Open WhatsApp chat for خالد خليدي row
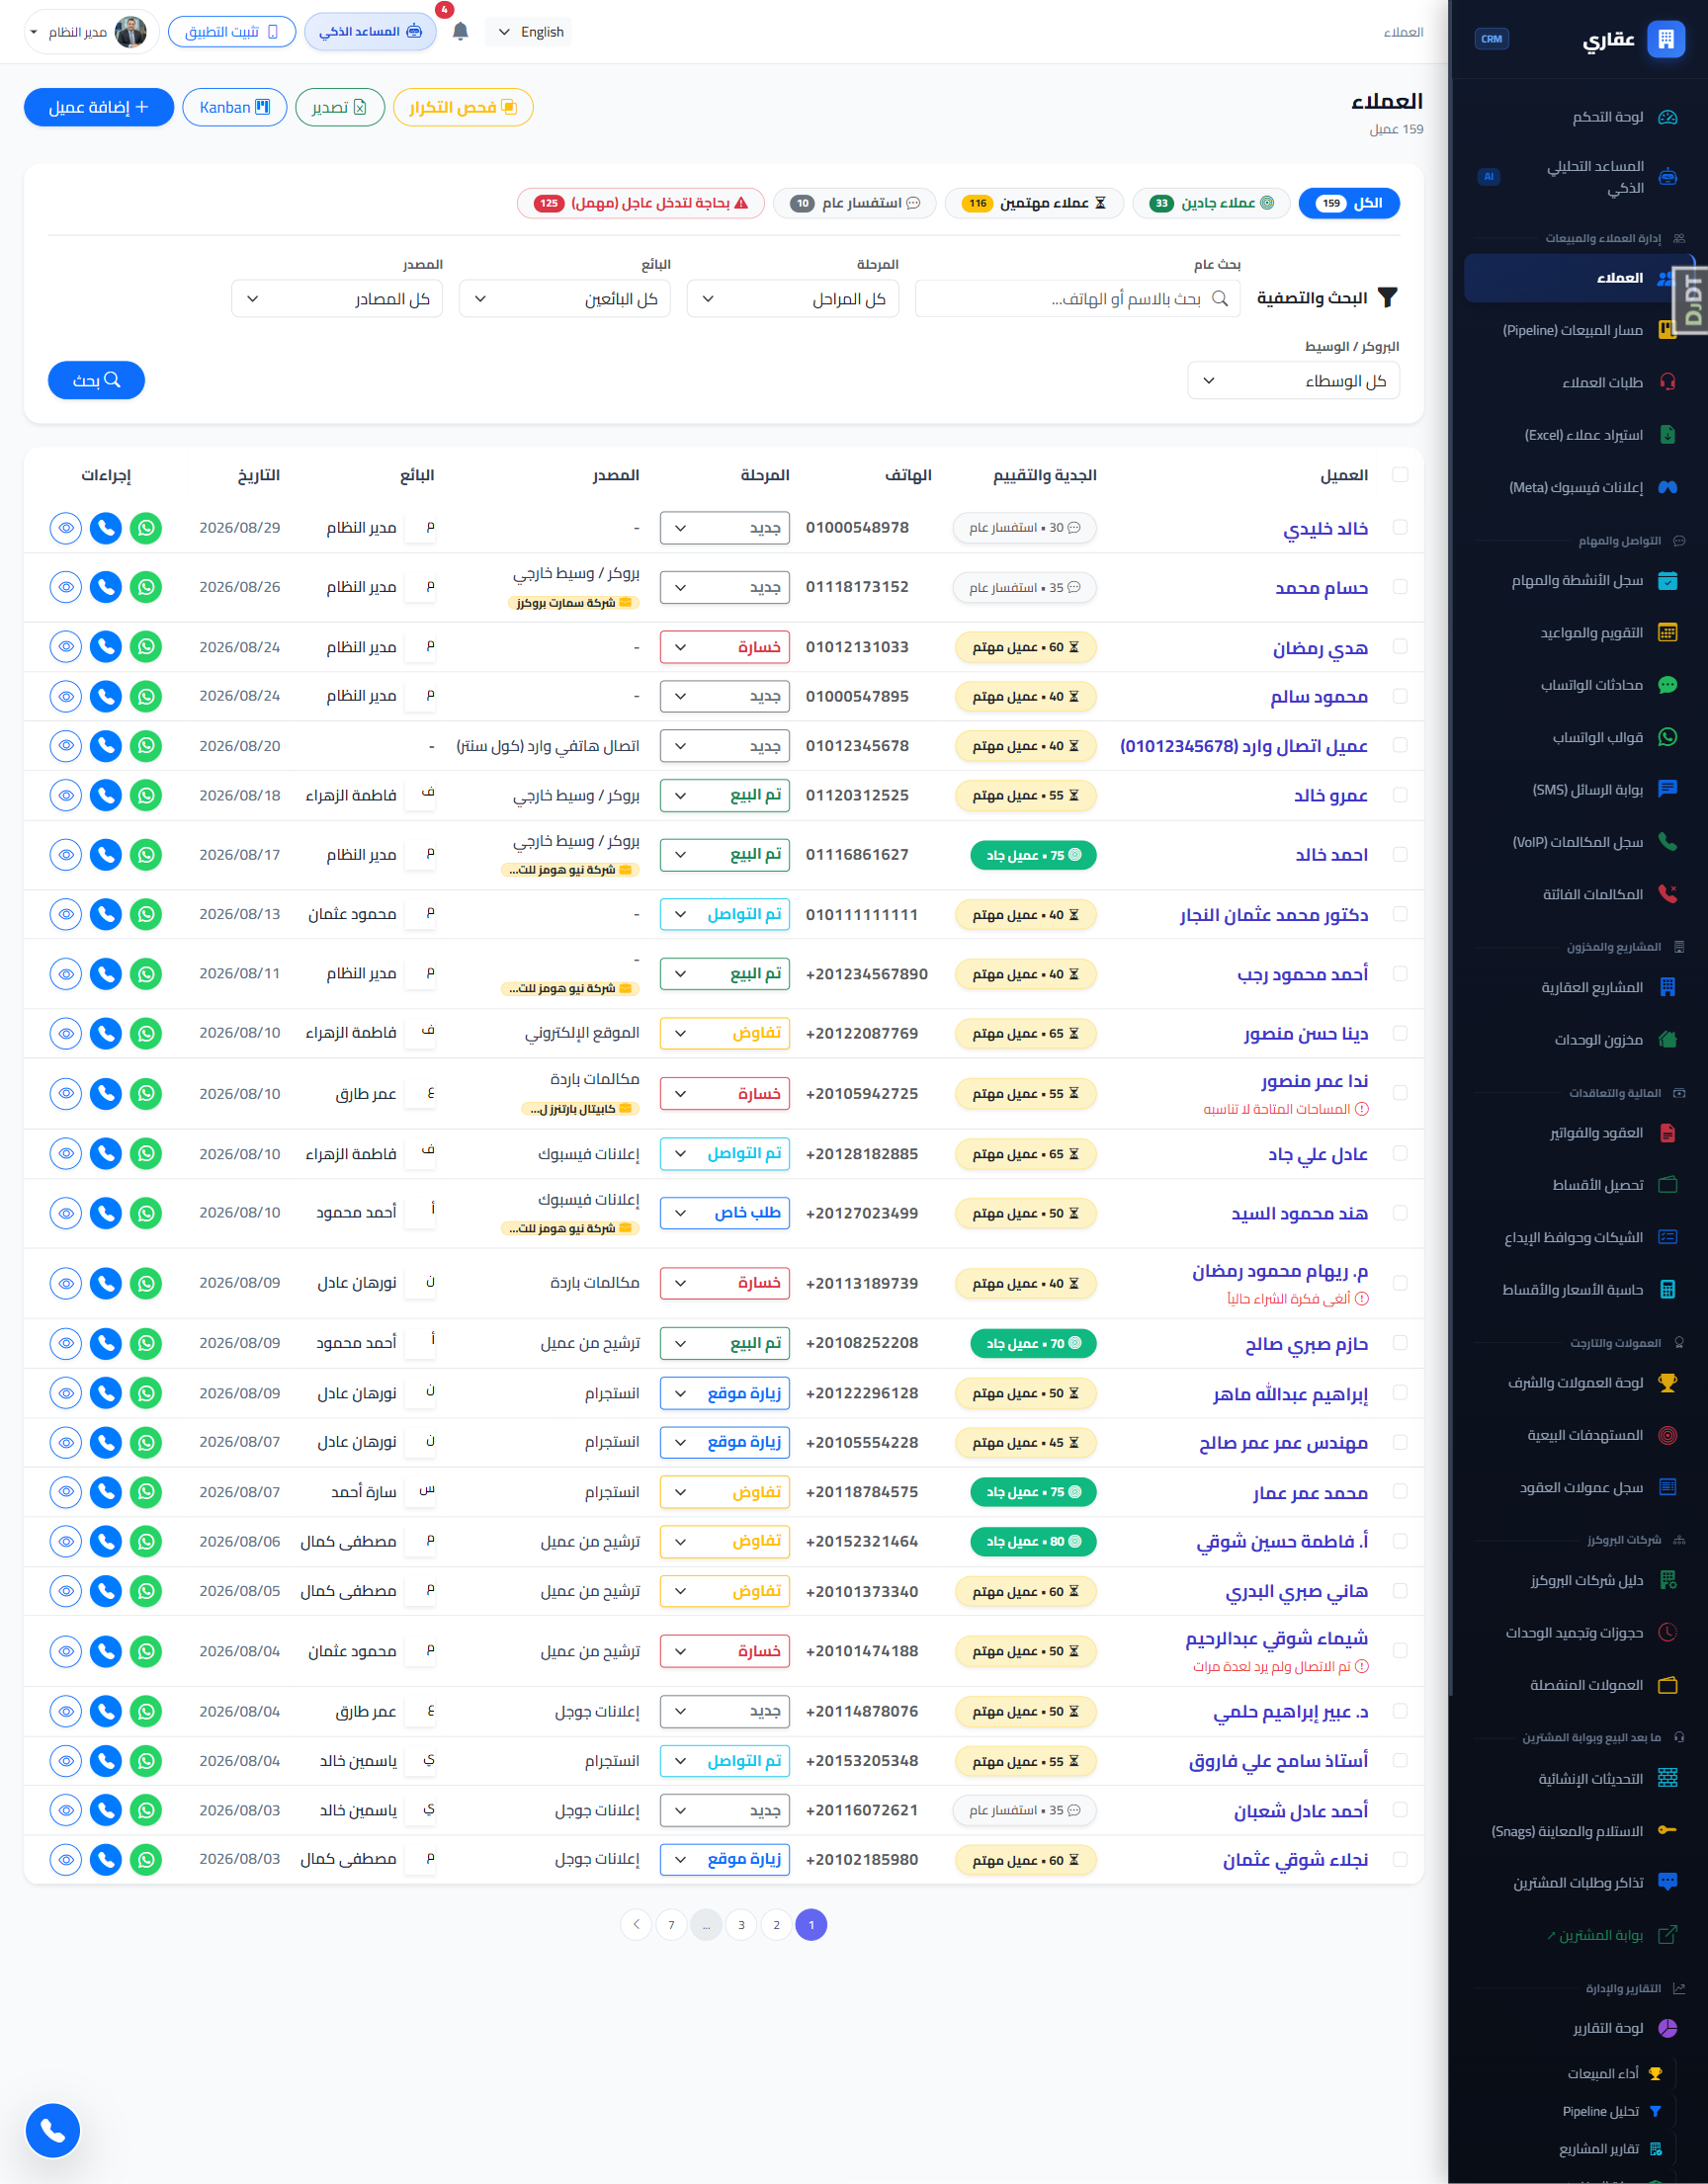 (x=146, y=528)
